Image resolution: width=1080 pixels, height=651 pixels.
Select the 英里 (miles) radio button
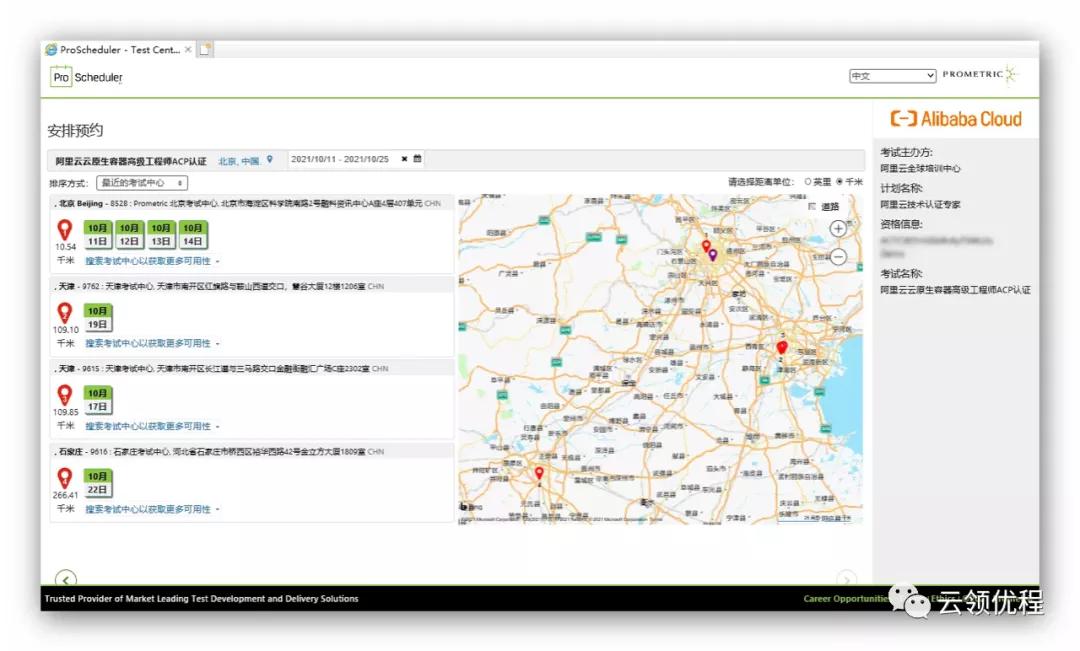[x=808, y=182]
